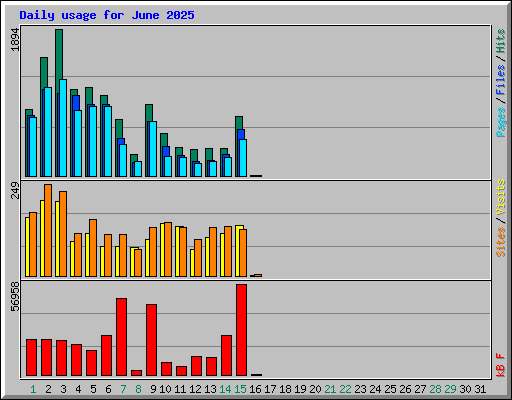The image size is (512, 400).
Task: Click day 1 on the date axis
Action: pos(33,389)
